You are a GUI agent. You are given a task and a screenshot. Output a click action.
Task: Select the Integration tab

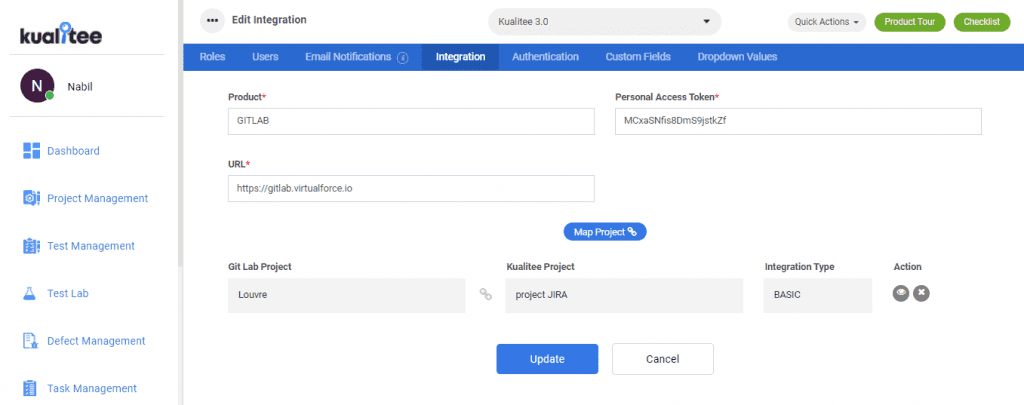tap(460, 57)
